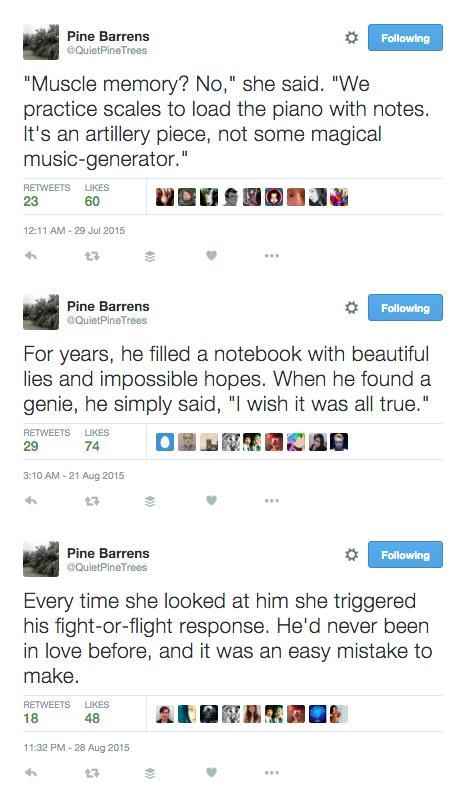
Task: Like the fight-or-flight response tweet
Action: coord(211,772)
